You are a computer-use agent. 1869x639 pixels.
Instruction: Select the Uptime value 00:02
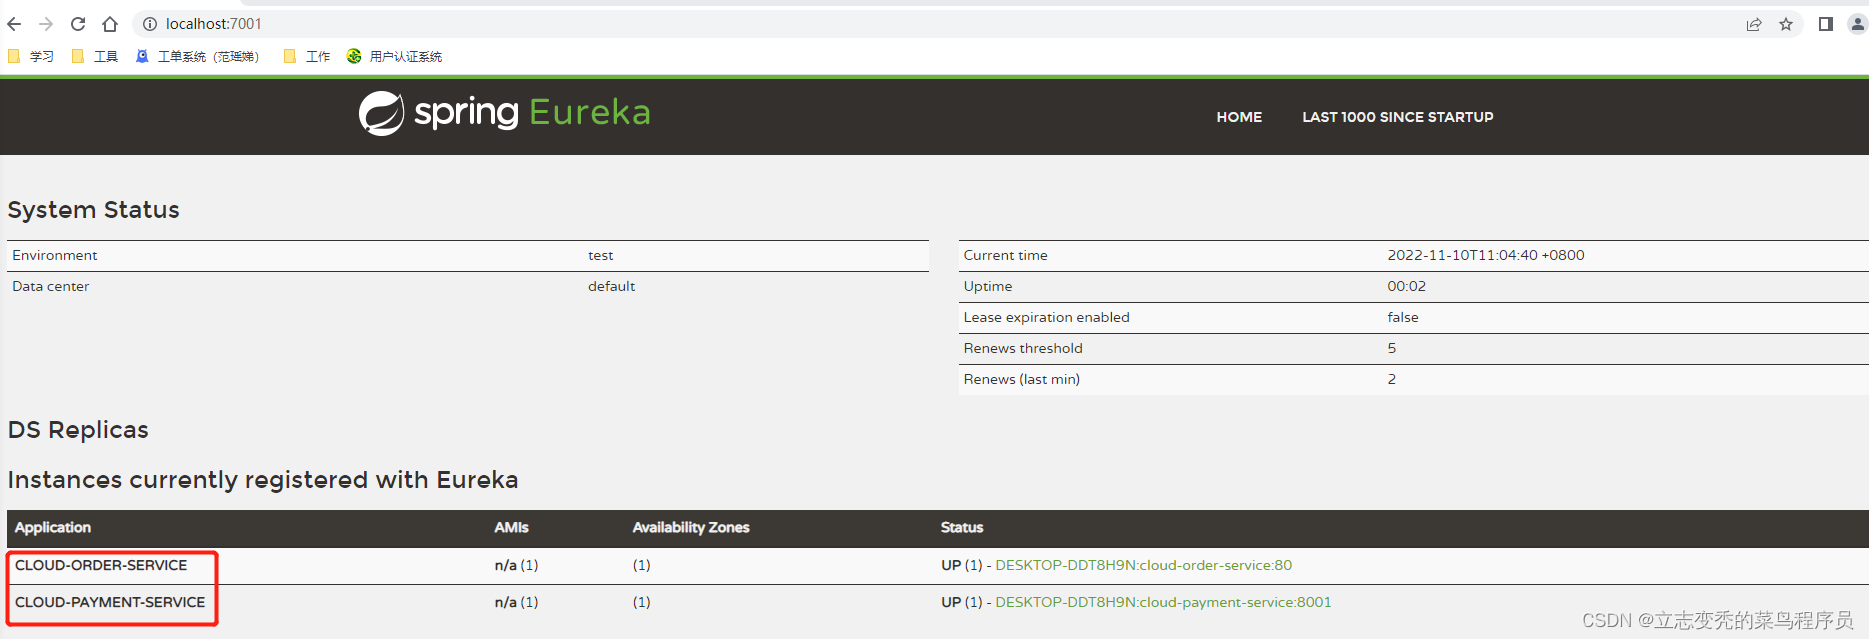click(1406, 286)
